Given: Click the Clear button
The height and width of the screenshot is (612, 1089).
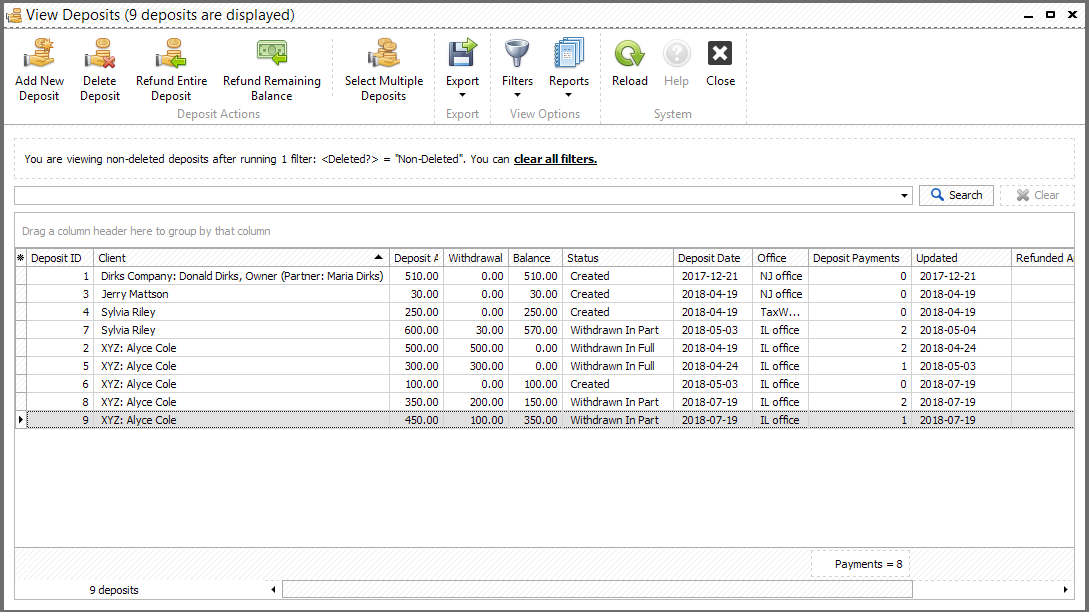Looking at the screenshot, I should pyautogui.click(x=1038, y=195).
